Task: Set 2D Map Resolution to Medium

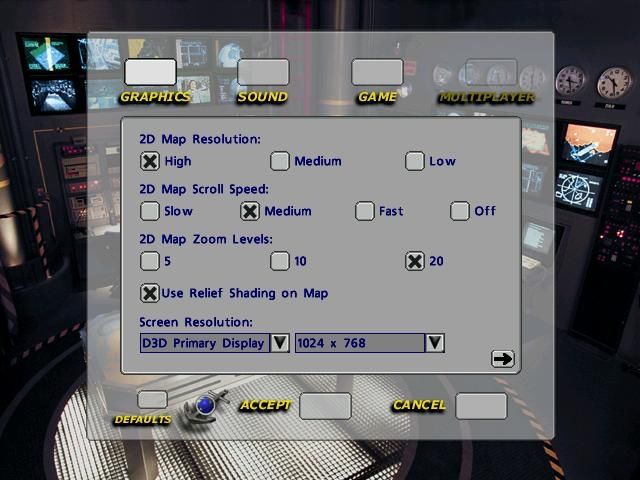Action: (x=280, y=161)
